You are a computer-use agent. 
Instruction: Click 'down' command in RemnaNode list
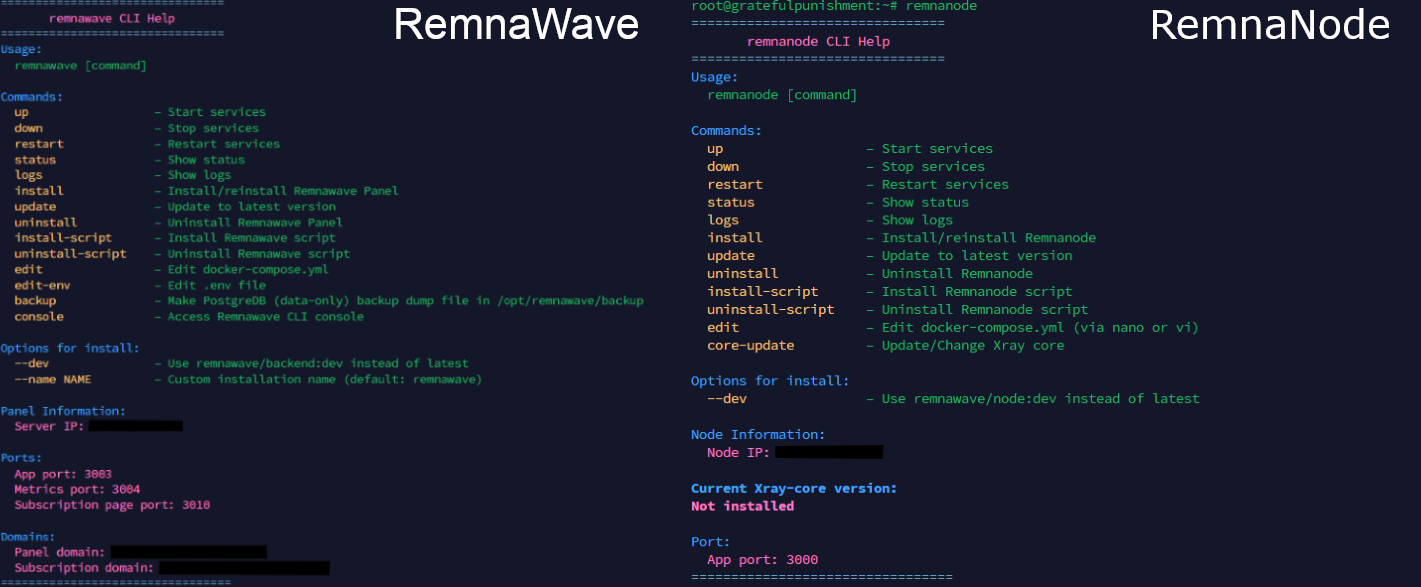723,167
